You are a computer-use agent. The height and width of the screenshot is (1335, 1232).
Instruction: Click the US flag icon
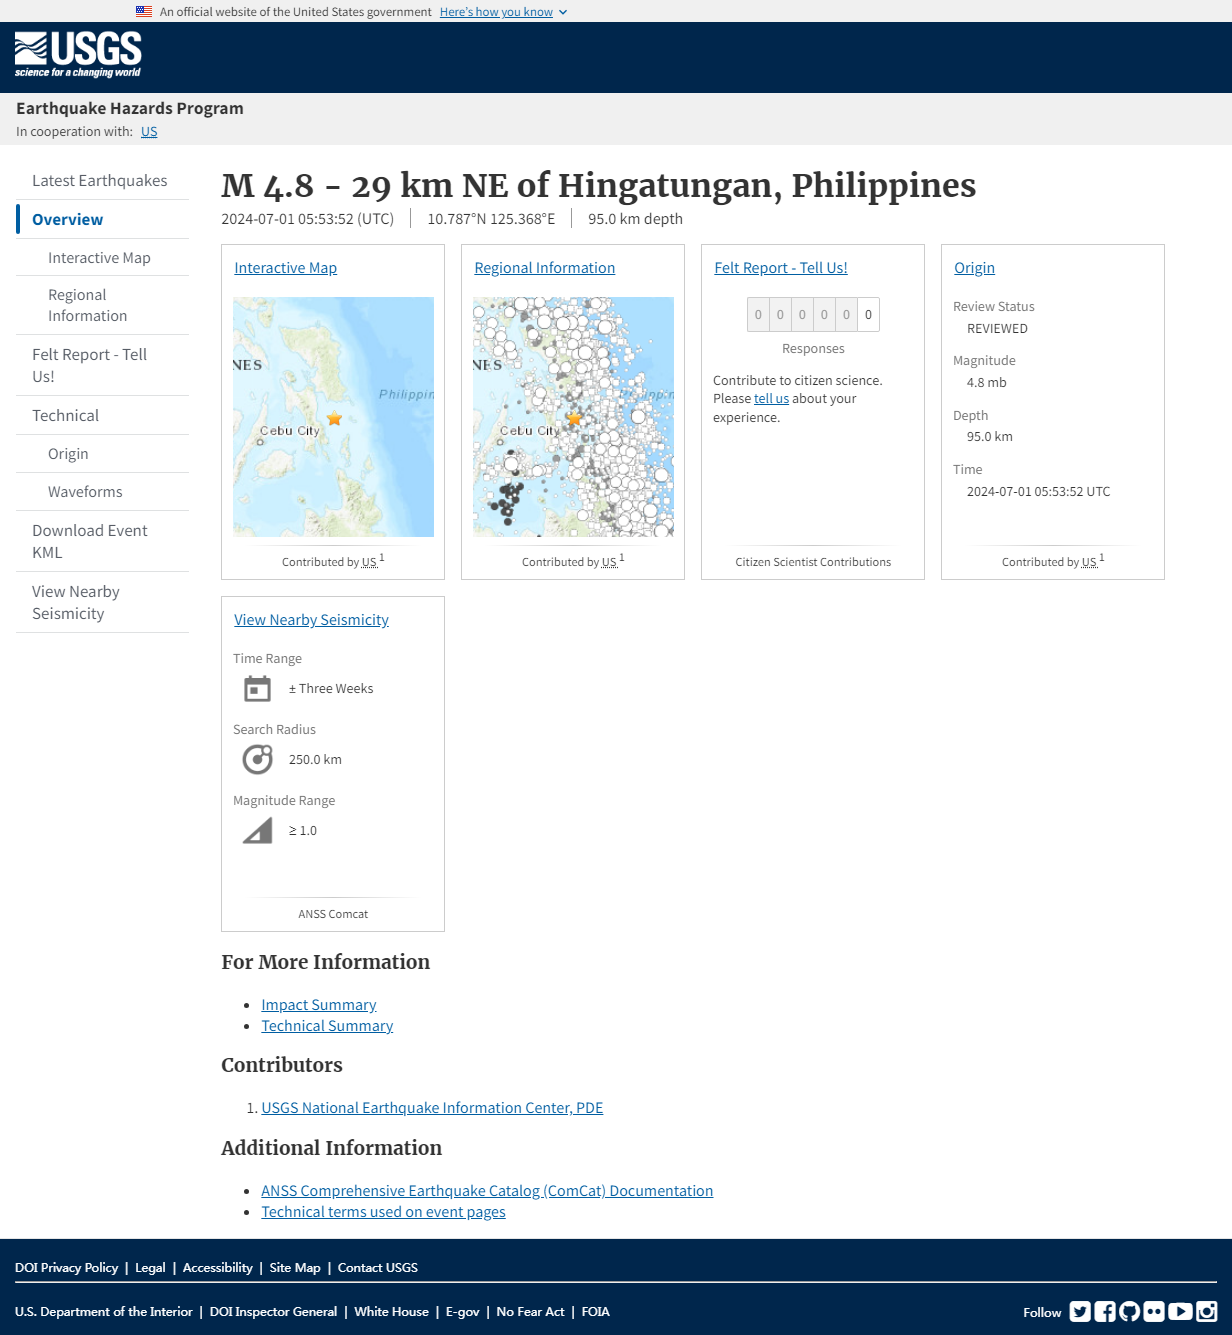pyautogui.click(x=144, y=12)
